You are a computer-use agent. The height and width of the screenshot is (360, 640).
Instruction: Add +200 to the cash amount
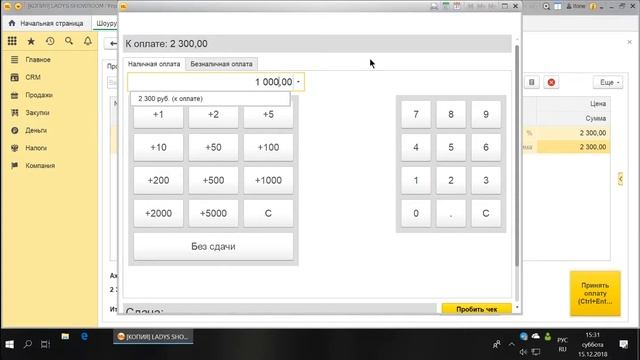pos(158,180)
